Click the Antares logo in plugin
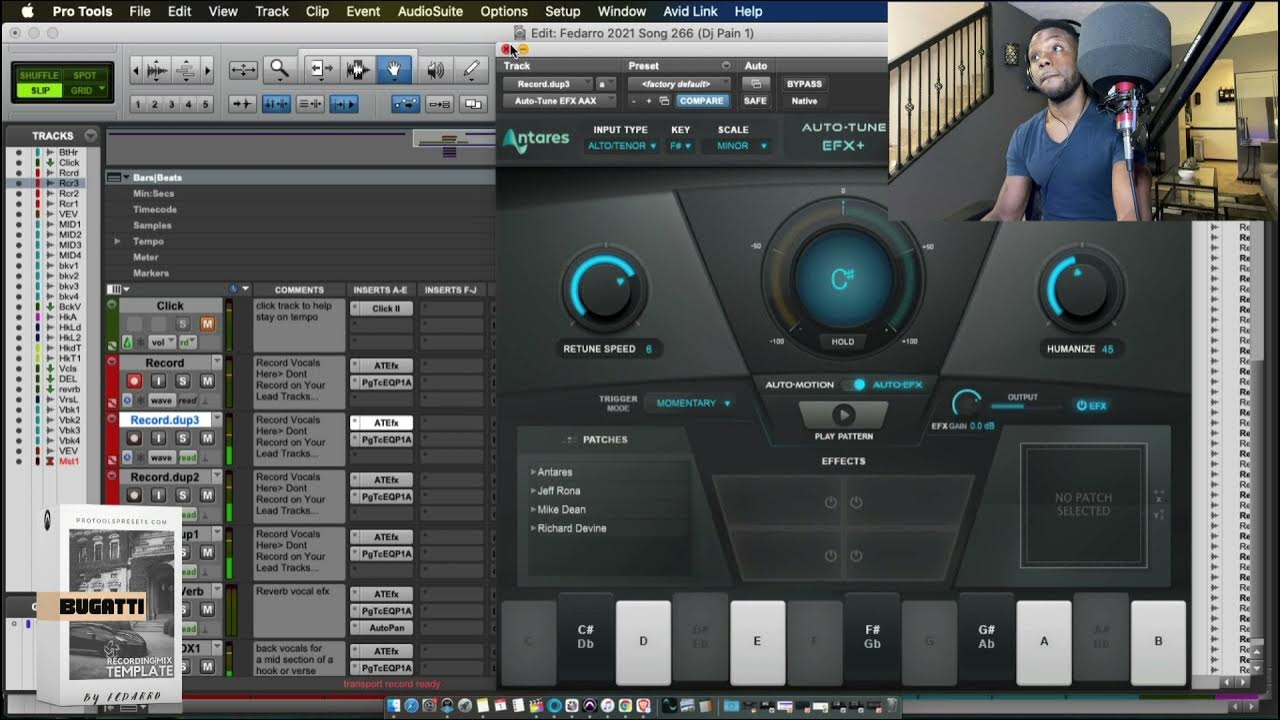Screen dimensions: 1280x720 pos(536,139)
